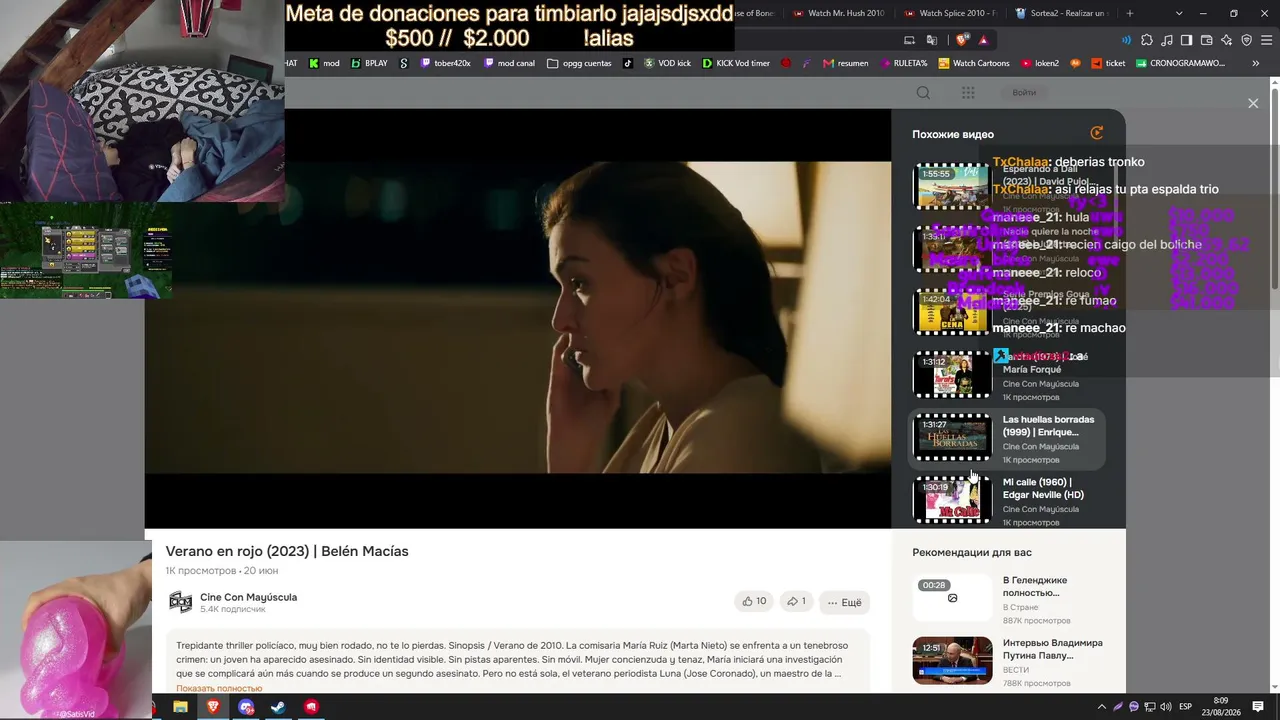
Task: Share the video with the arrow button
Action: [x=794, y=601]
